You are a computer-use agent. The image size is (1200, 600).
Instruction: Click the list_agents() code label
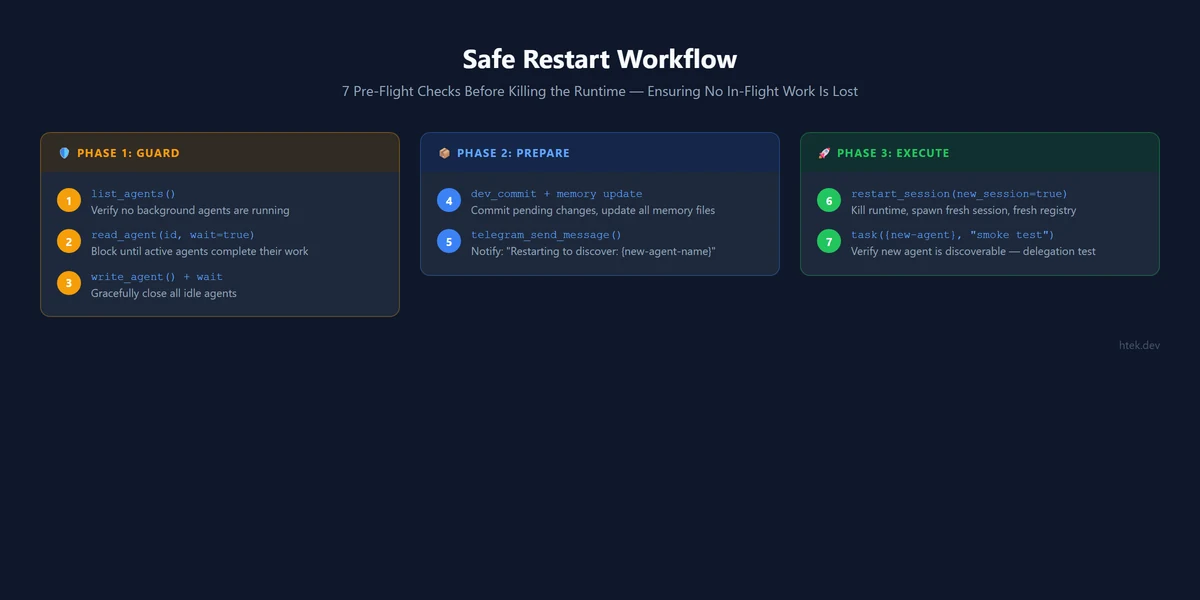(x=133, y=193)
